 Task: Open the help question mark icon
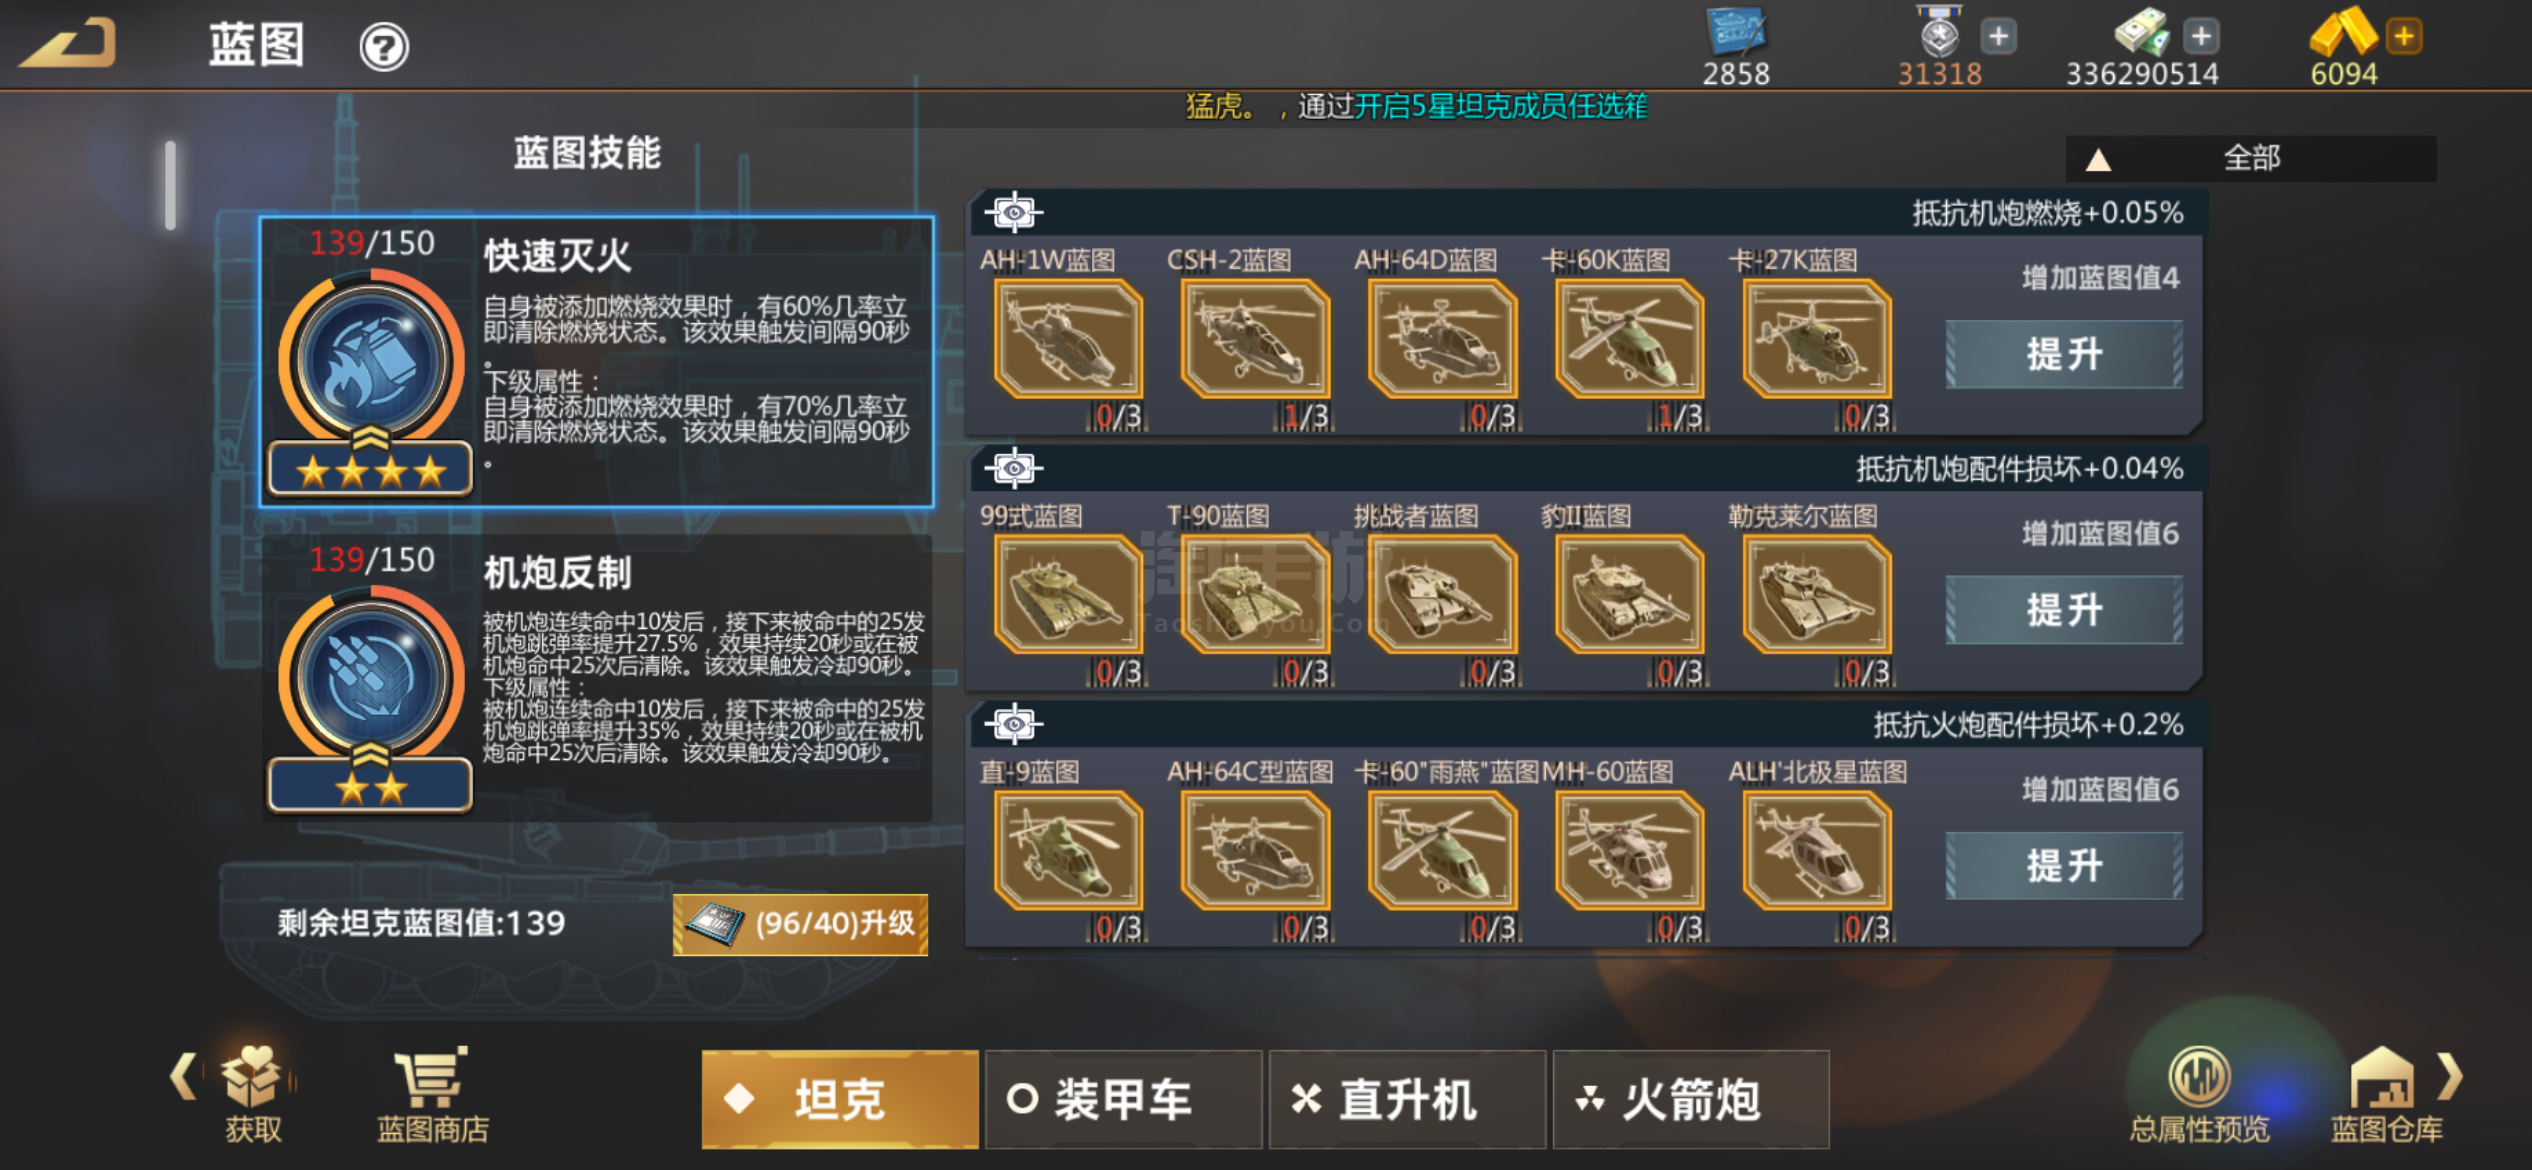point(384,46)
